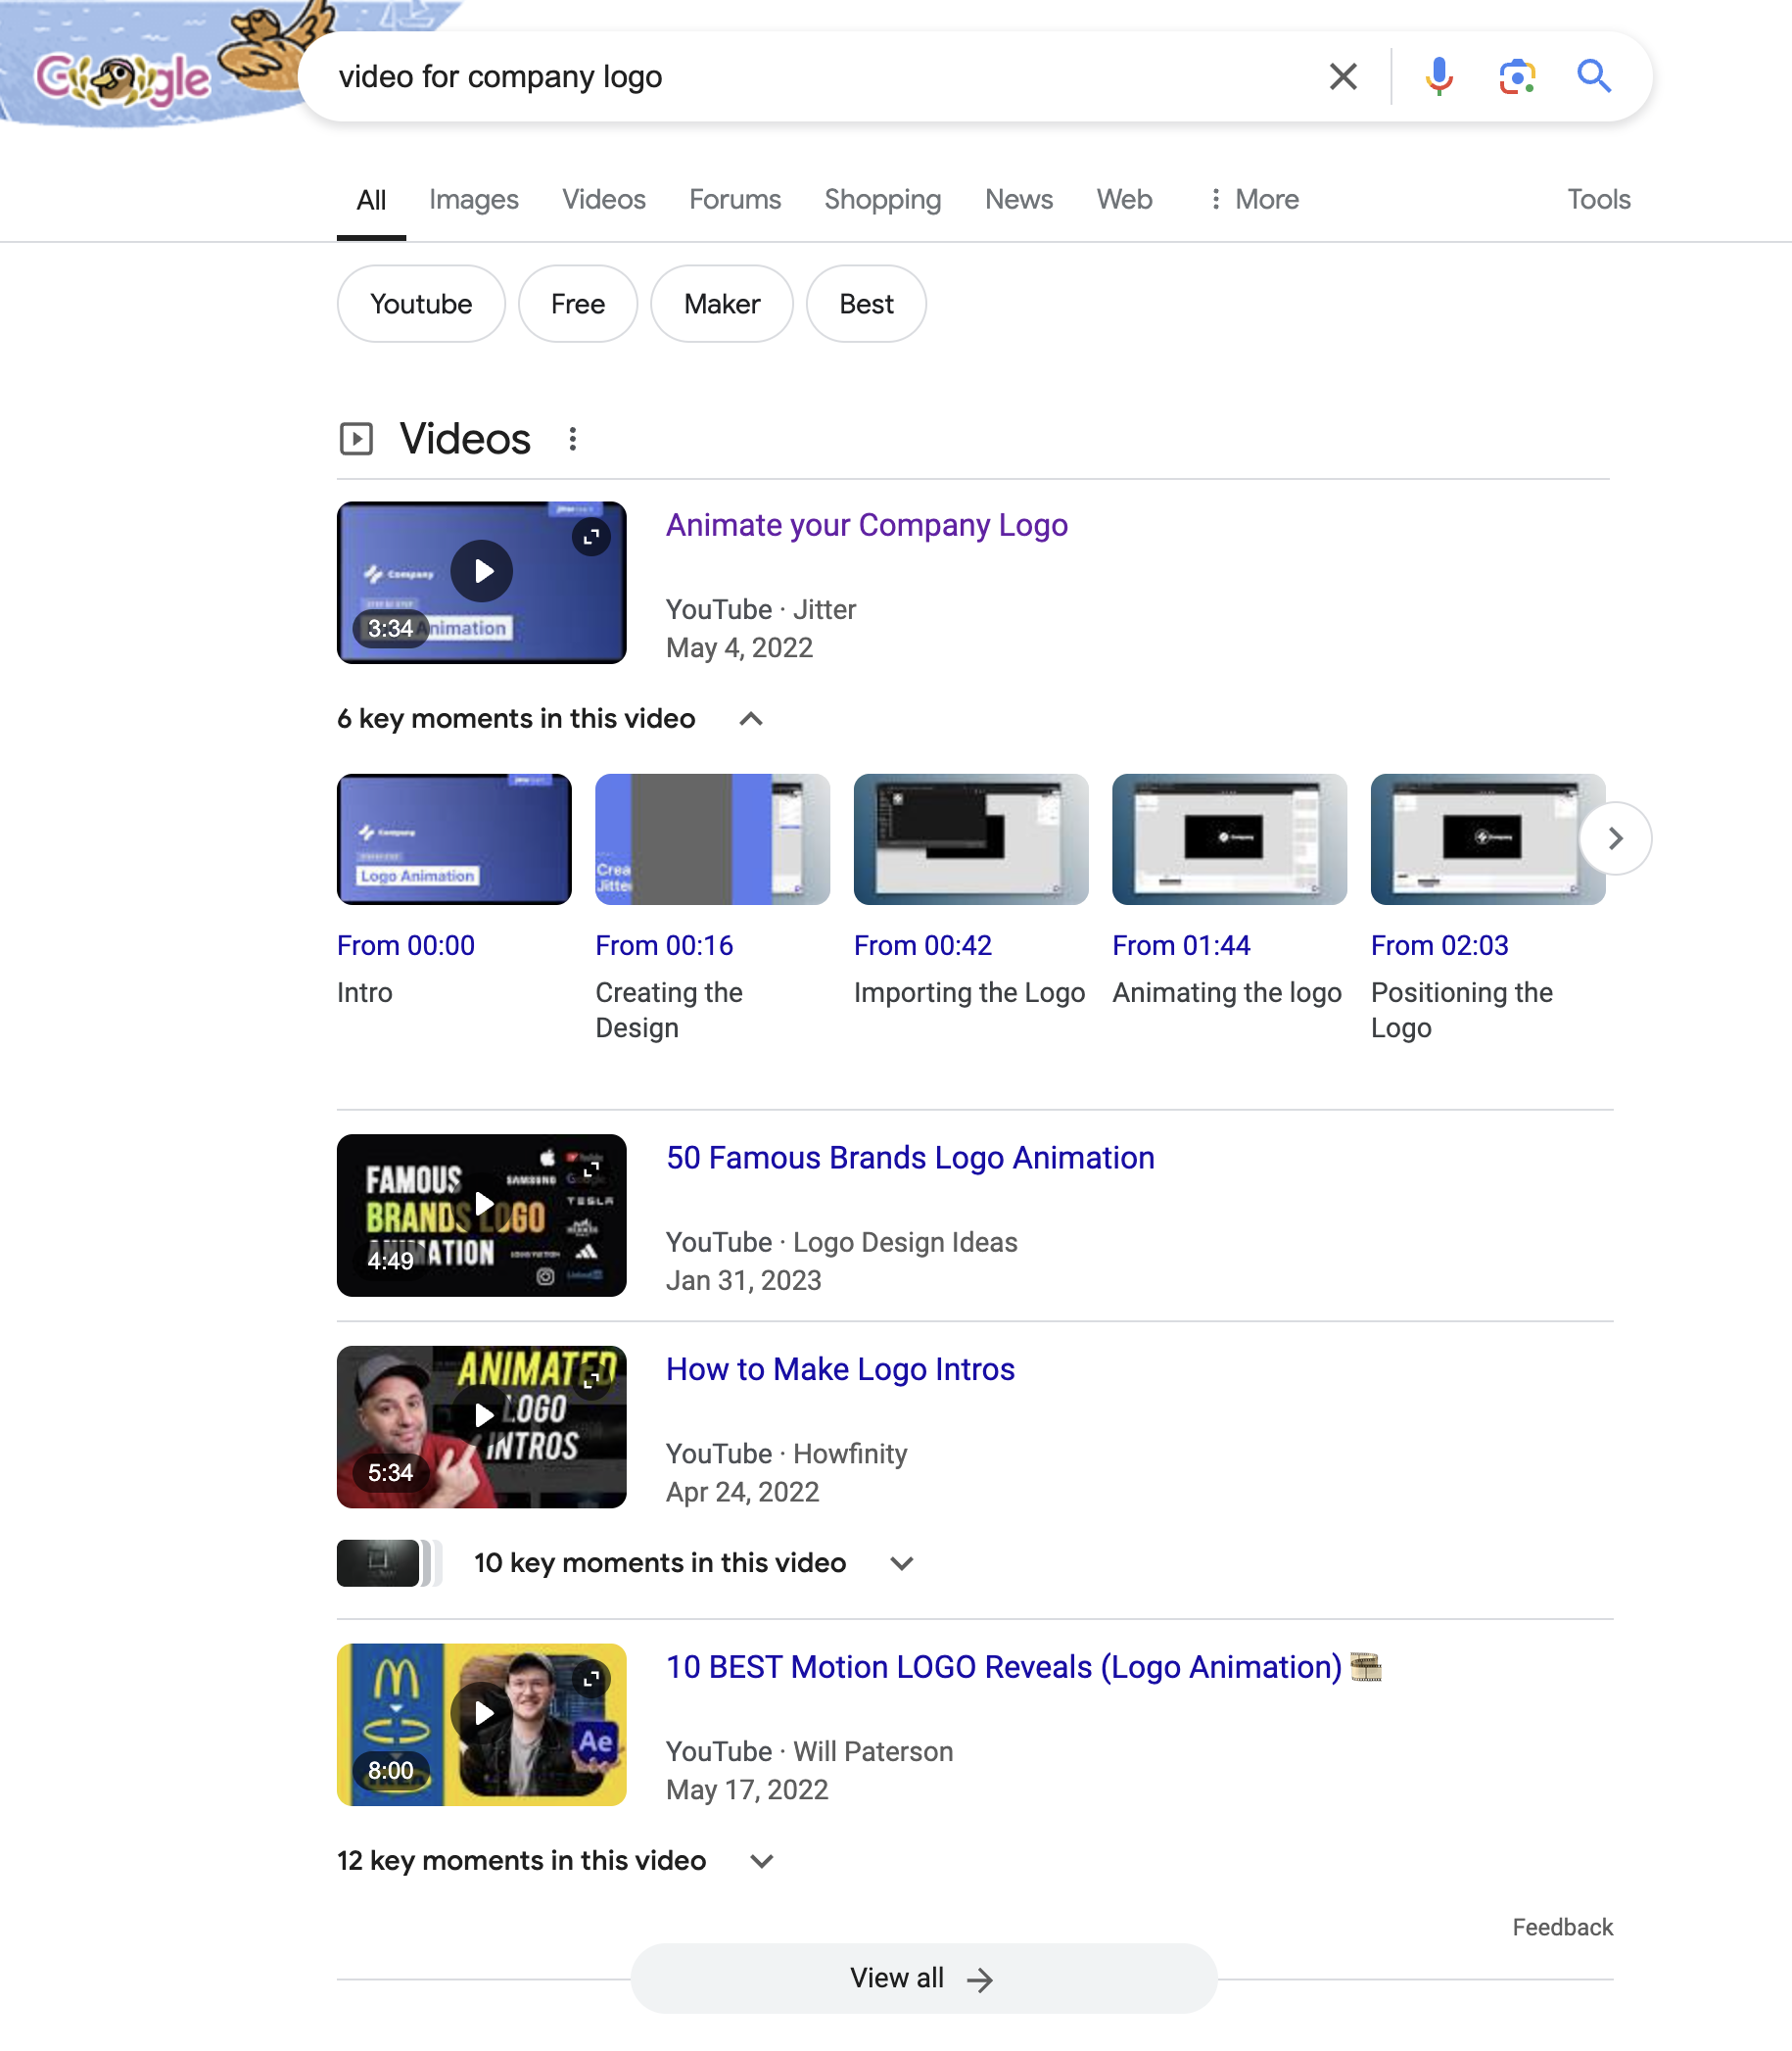Image resolution: width=1792 pixels, height=2051 pixels.
Task: Clear the search box with the X icon
Action: click(1343, 77)
